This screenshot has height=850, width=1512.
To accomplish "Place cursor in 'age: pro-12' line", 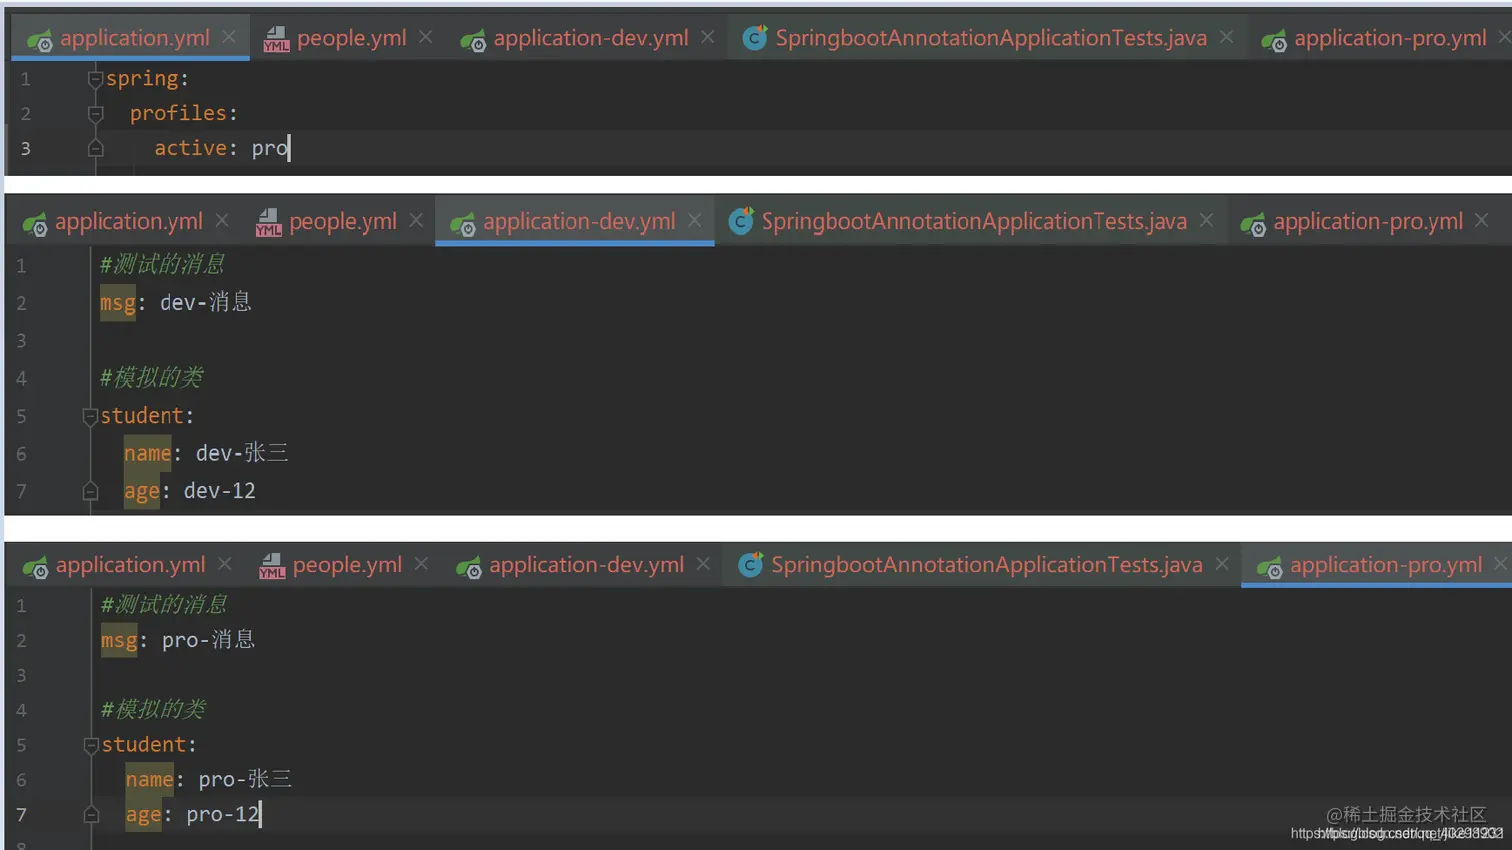I will click(193, 814).
